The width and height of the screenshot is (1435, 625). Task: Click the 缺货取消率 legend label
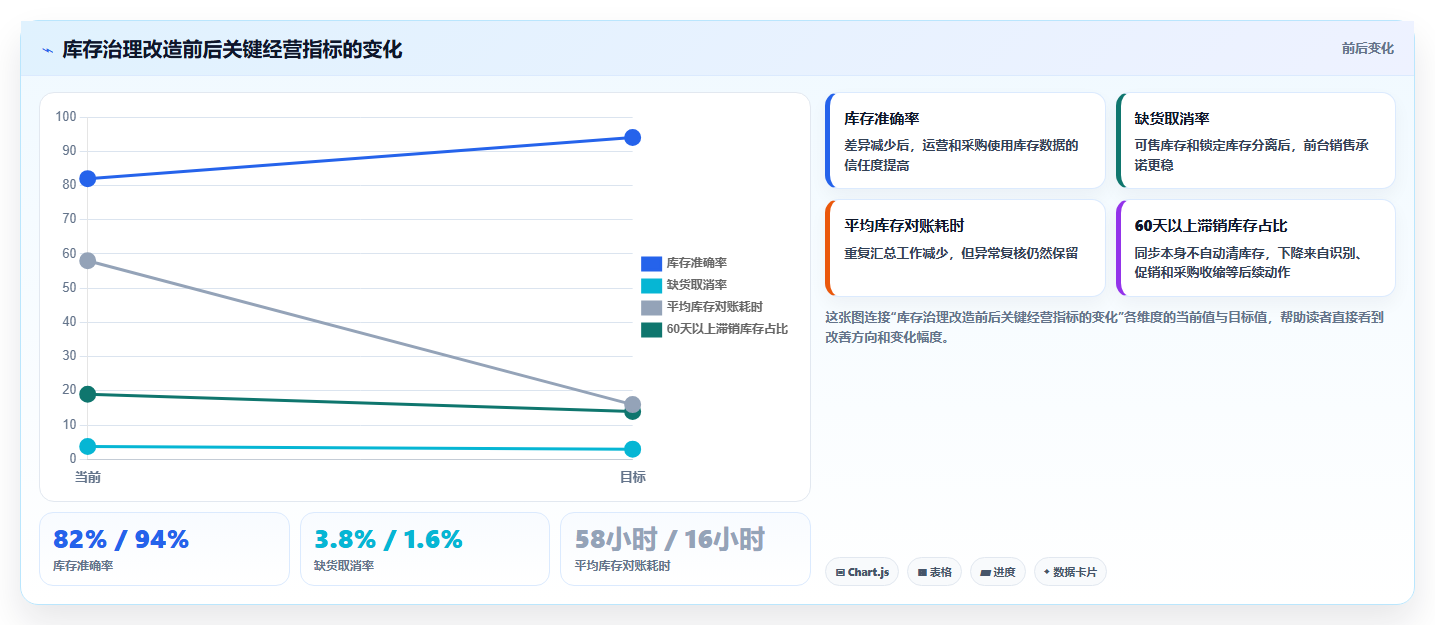(696, 285)
